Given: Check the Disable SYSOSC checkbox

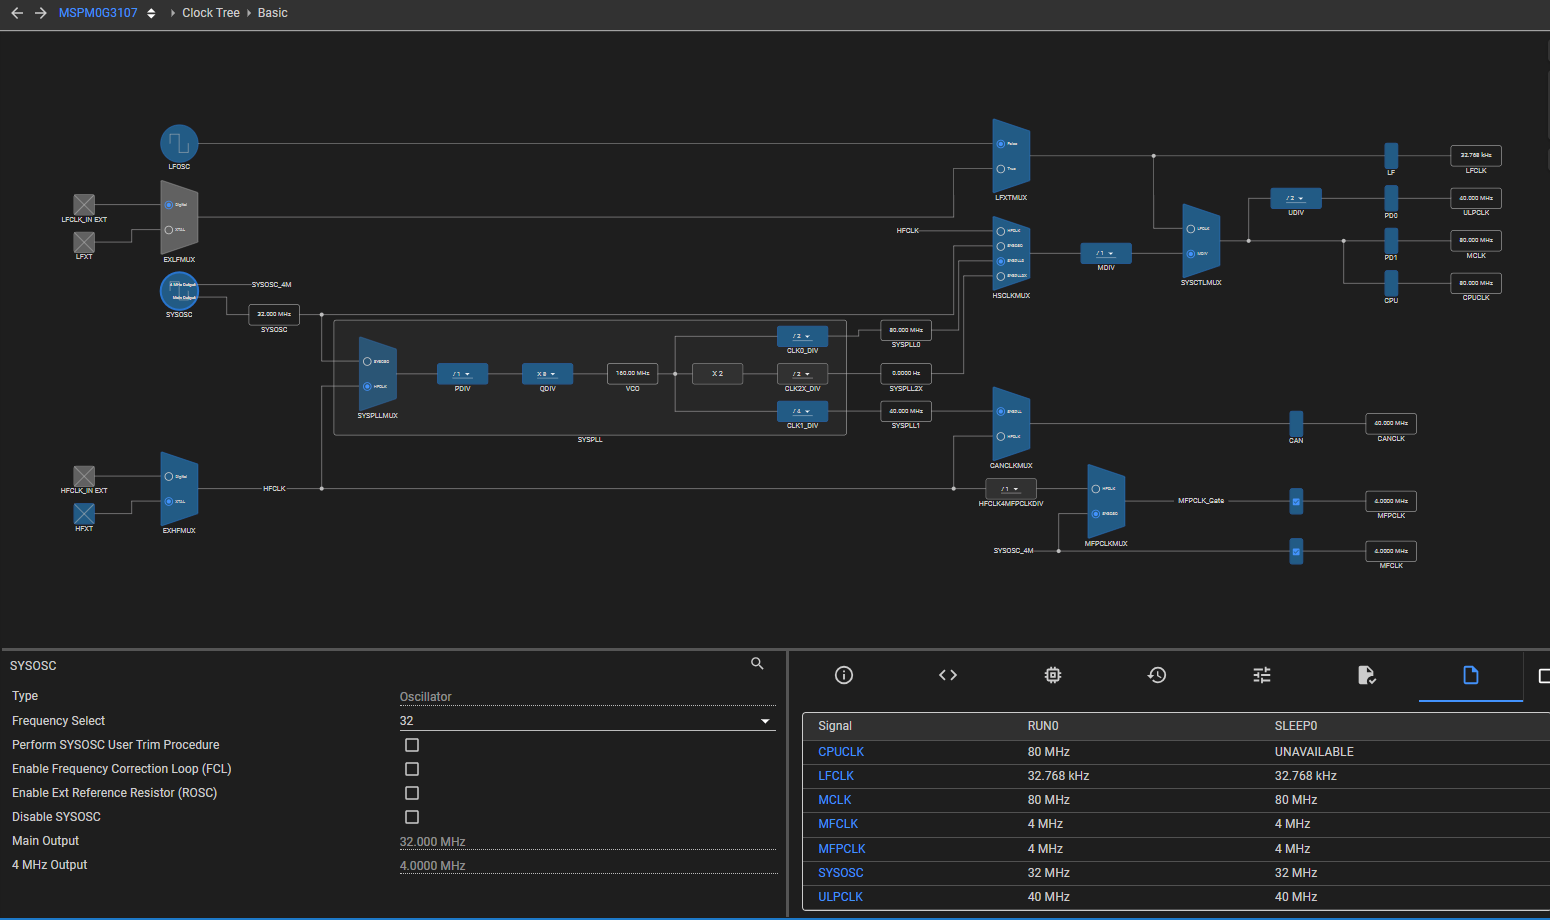Looking at the screenshot, I should pos(412,817).
